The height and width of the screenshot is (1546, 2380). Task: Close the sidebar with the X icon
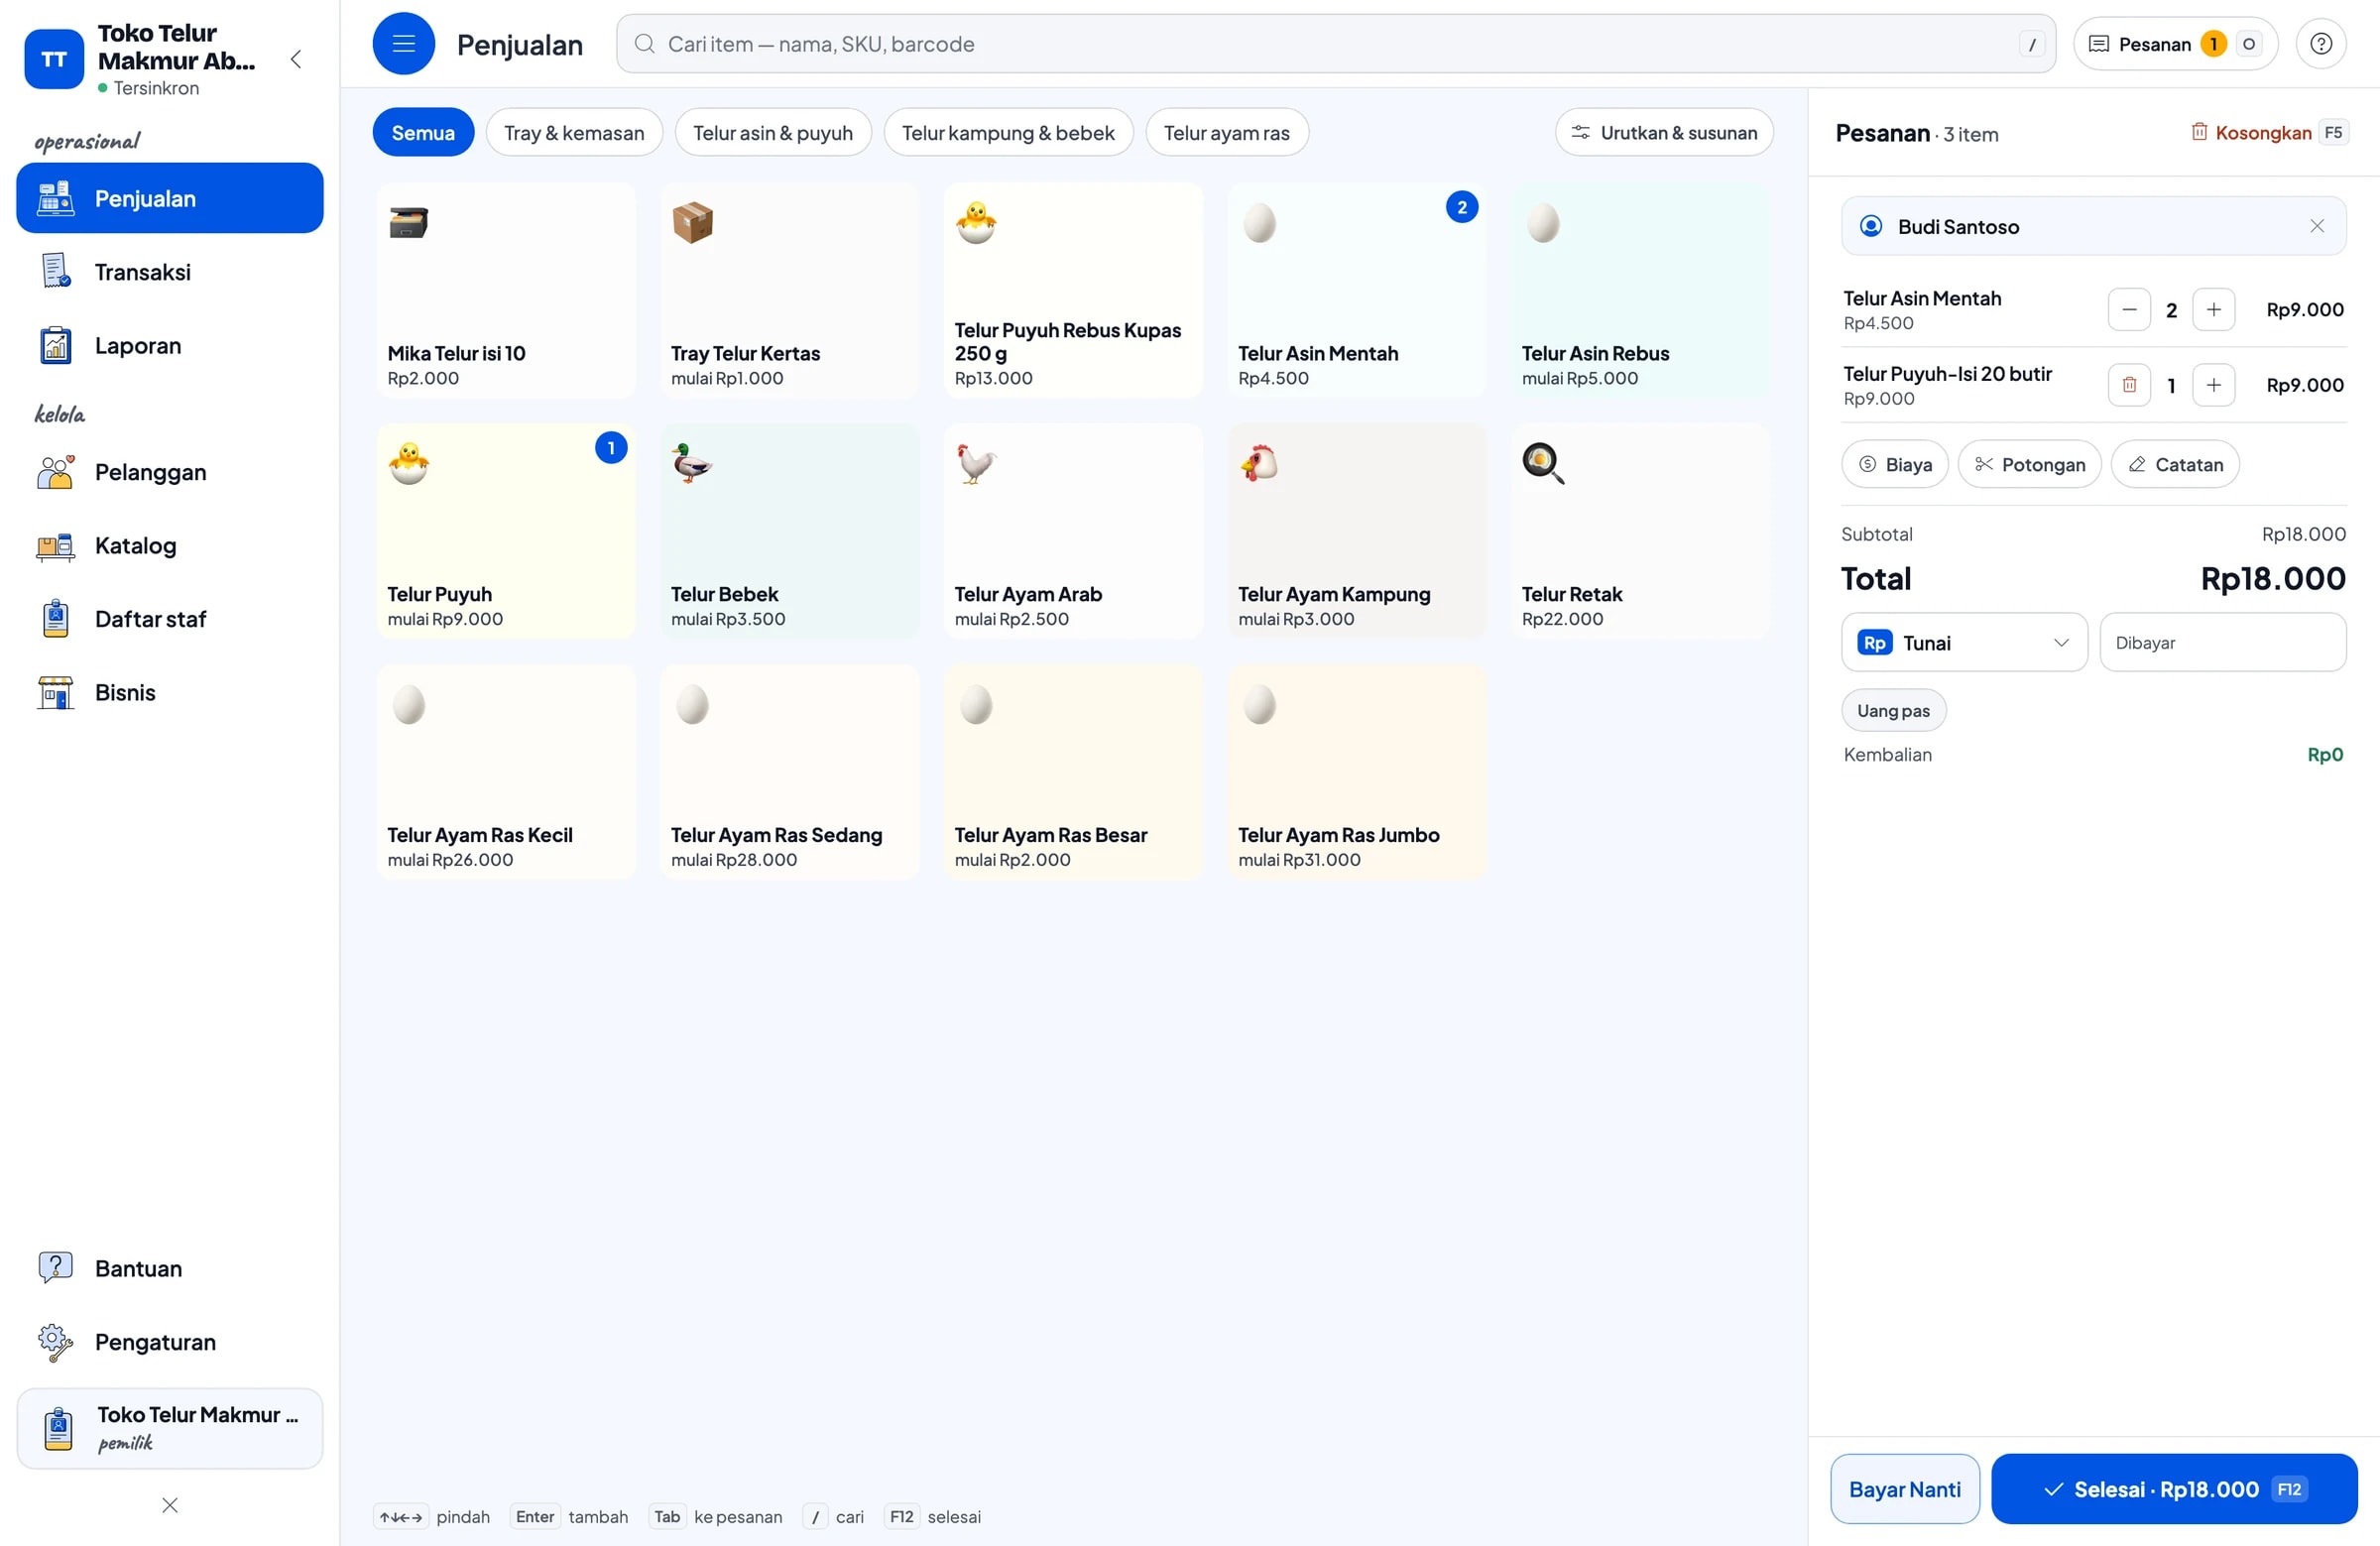point(170,1505)
